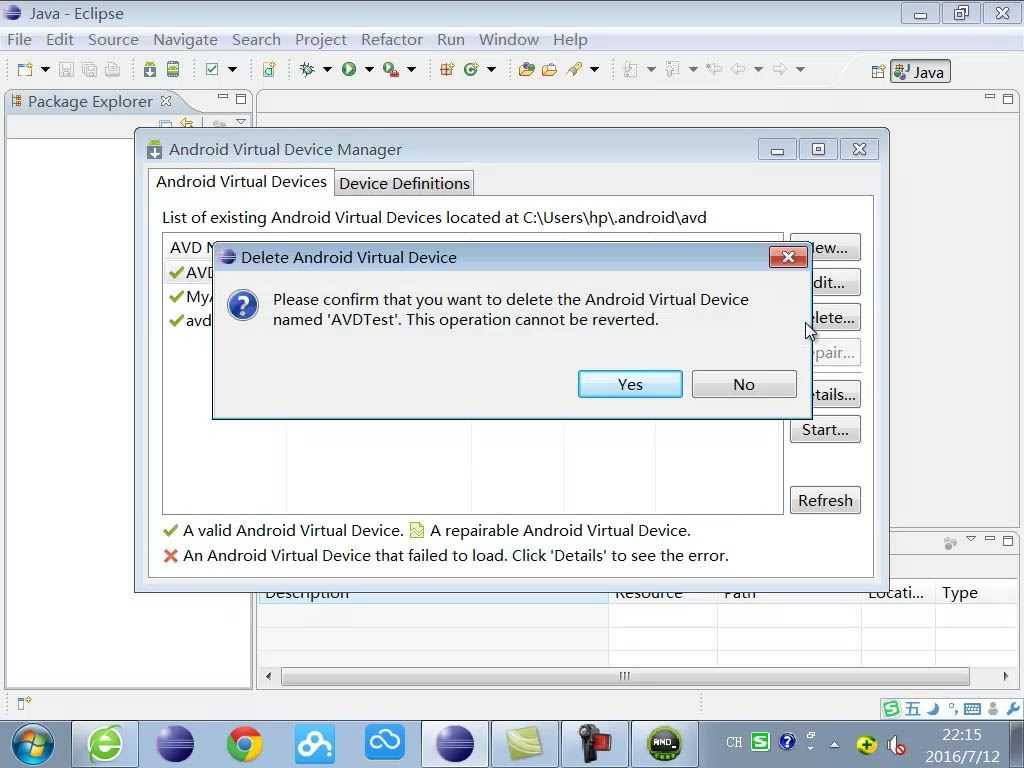This screenshot has height=768, width=1024.
Task: Open the Refactor menu
Action: click(392, 40)
